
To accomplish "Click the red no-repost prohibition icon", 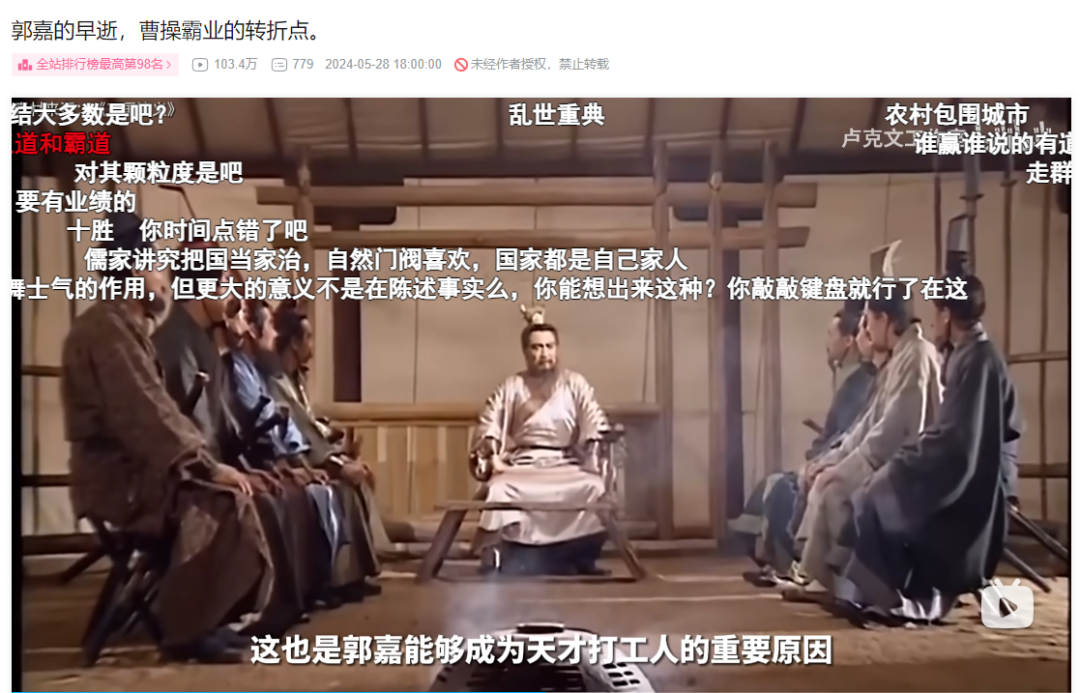I will [x=461, y=65].
